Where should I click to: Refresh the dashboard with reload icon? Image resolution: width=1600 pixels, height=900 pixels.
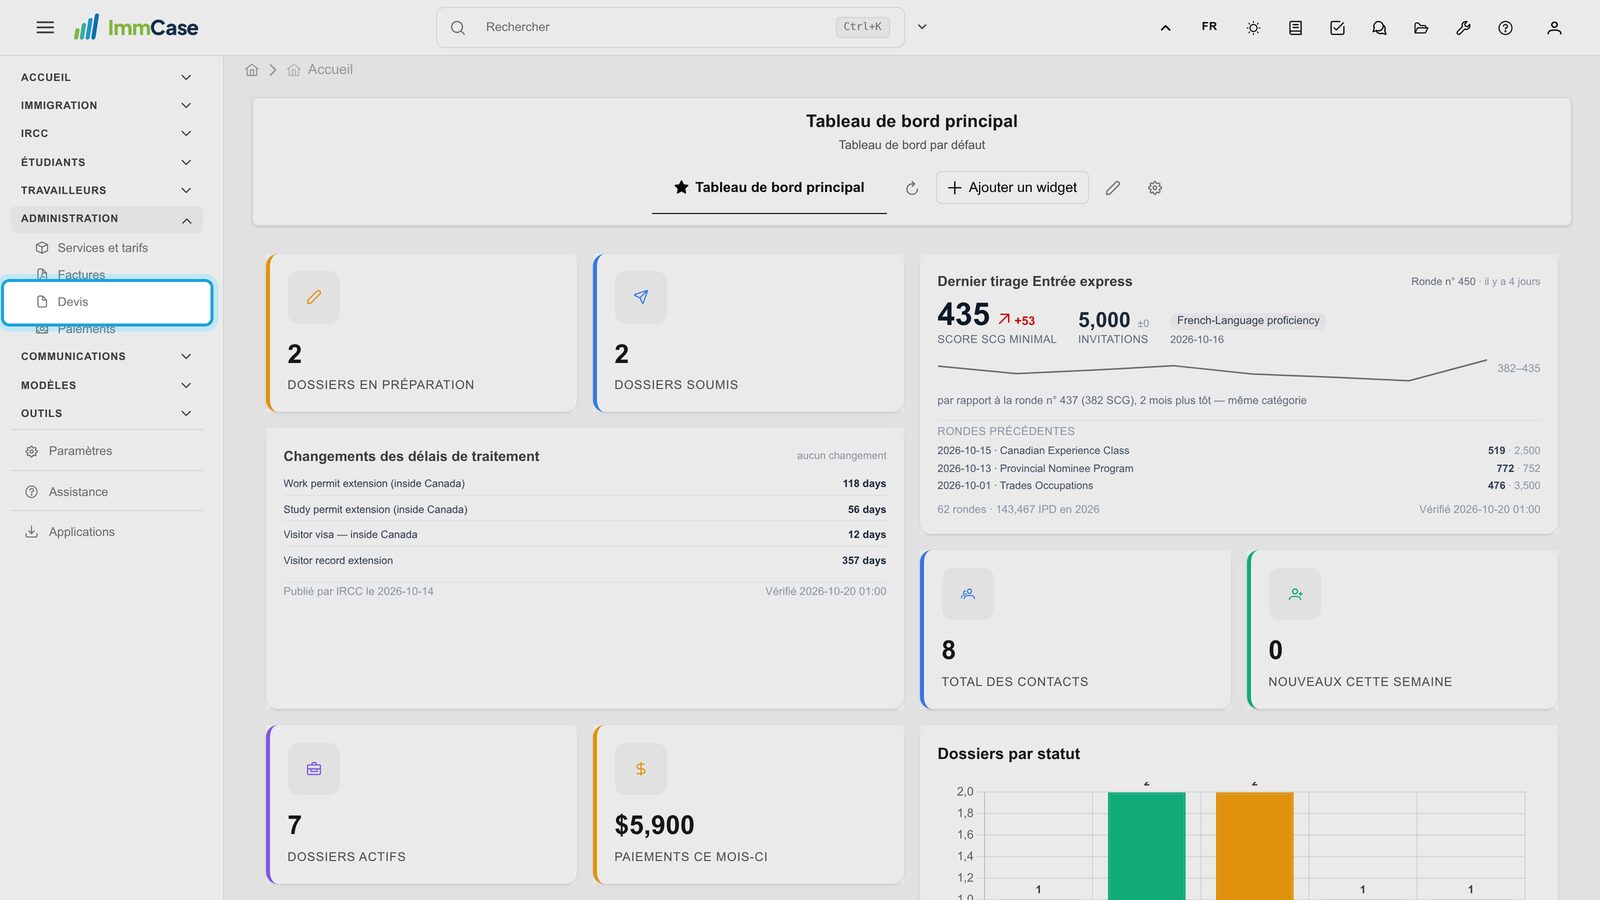pyautogui.click(x=912, y=188)
